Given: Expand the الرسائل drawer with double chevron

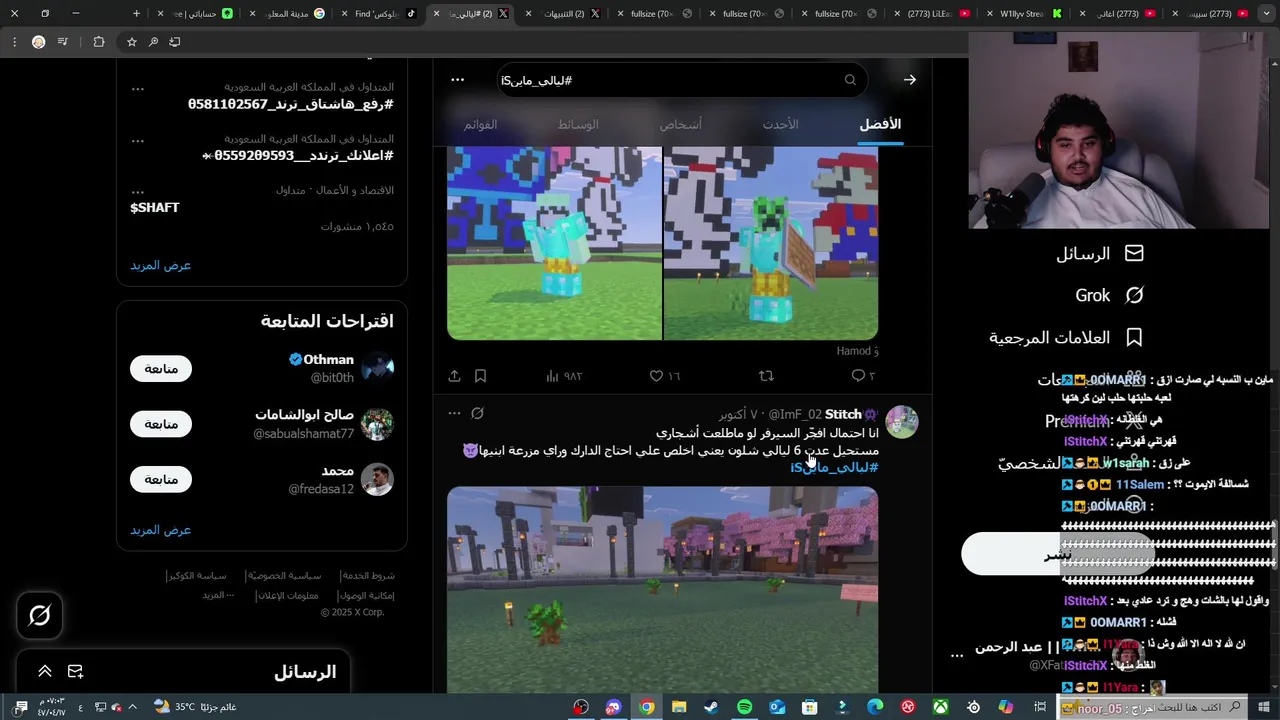Looking at the screenshot, I should (x=45, y=672).
